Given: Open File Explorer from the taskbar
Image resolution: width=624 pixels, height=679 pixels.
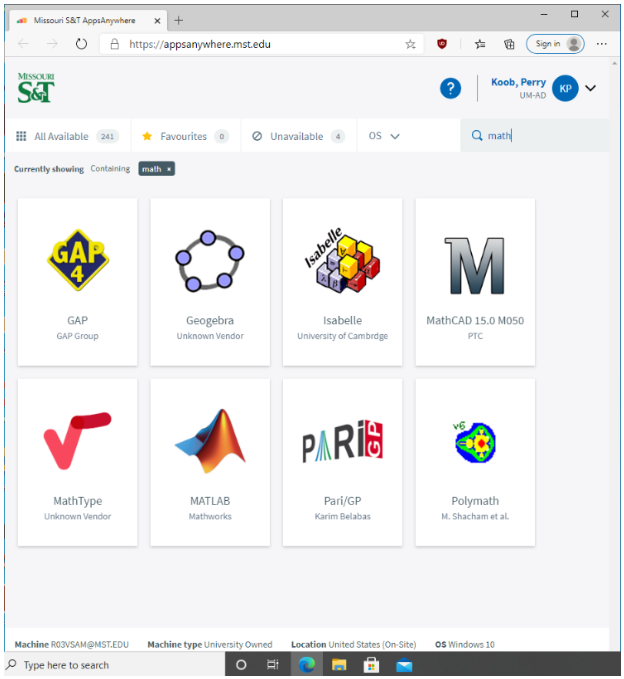Looking at the screenshot, I should click(x=339, y=665).
